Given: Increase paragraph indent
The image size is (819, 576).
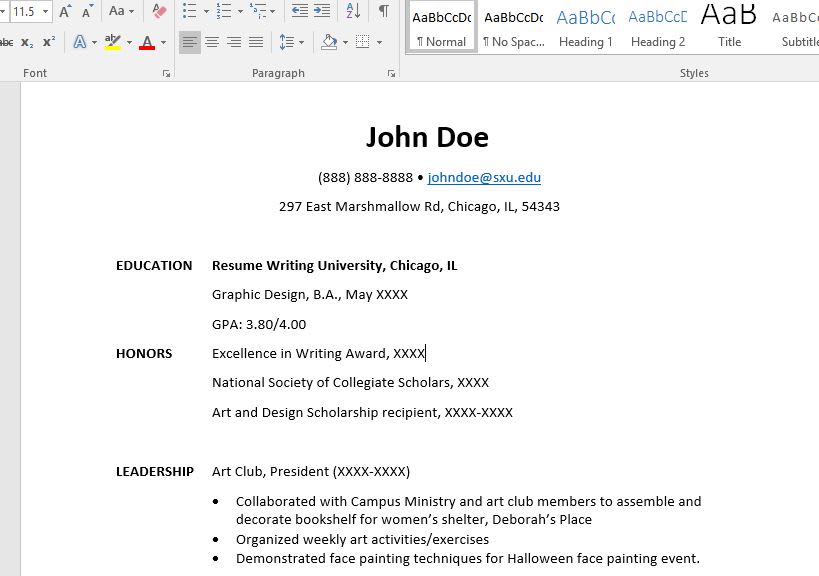Looking at the screenshot, I should point(322,11).
